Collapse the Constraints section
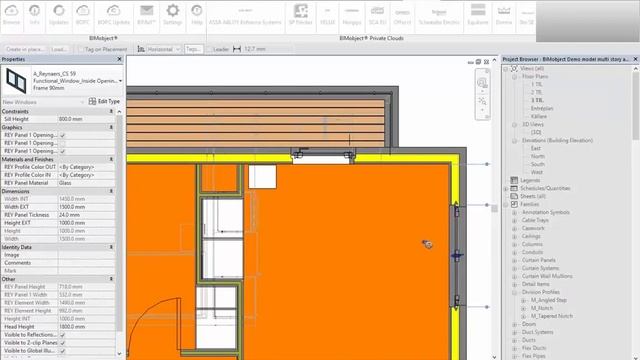The width and height of the screenshot is (640, 360). 111,111
